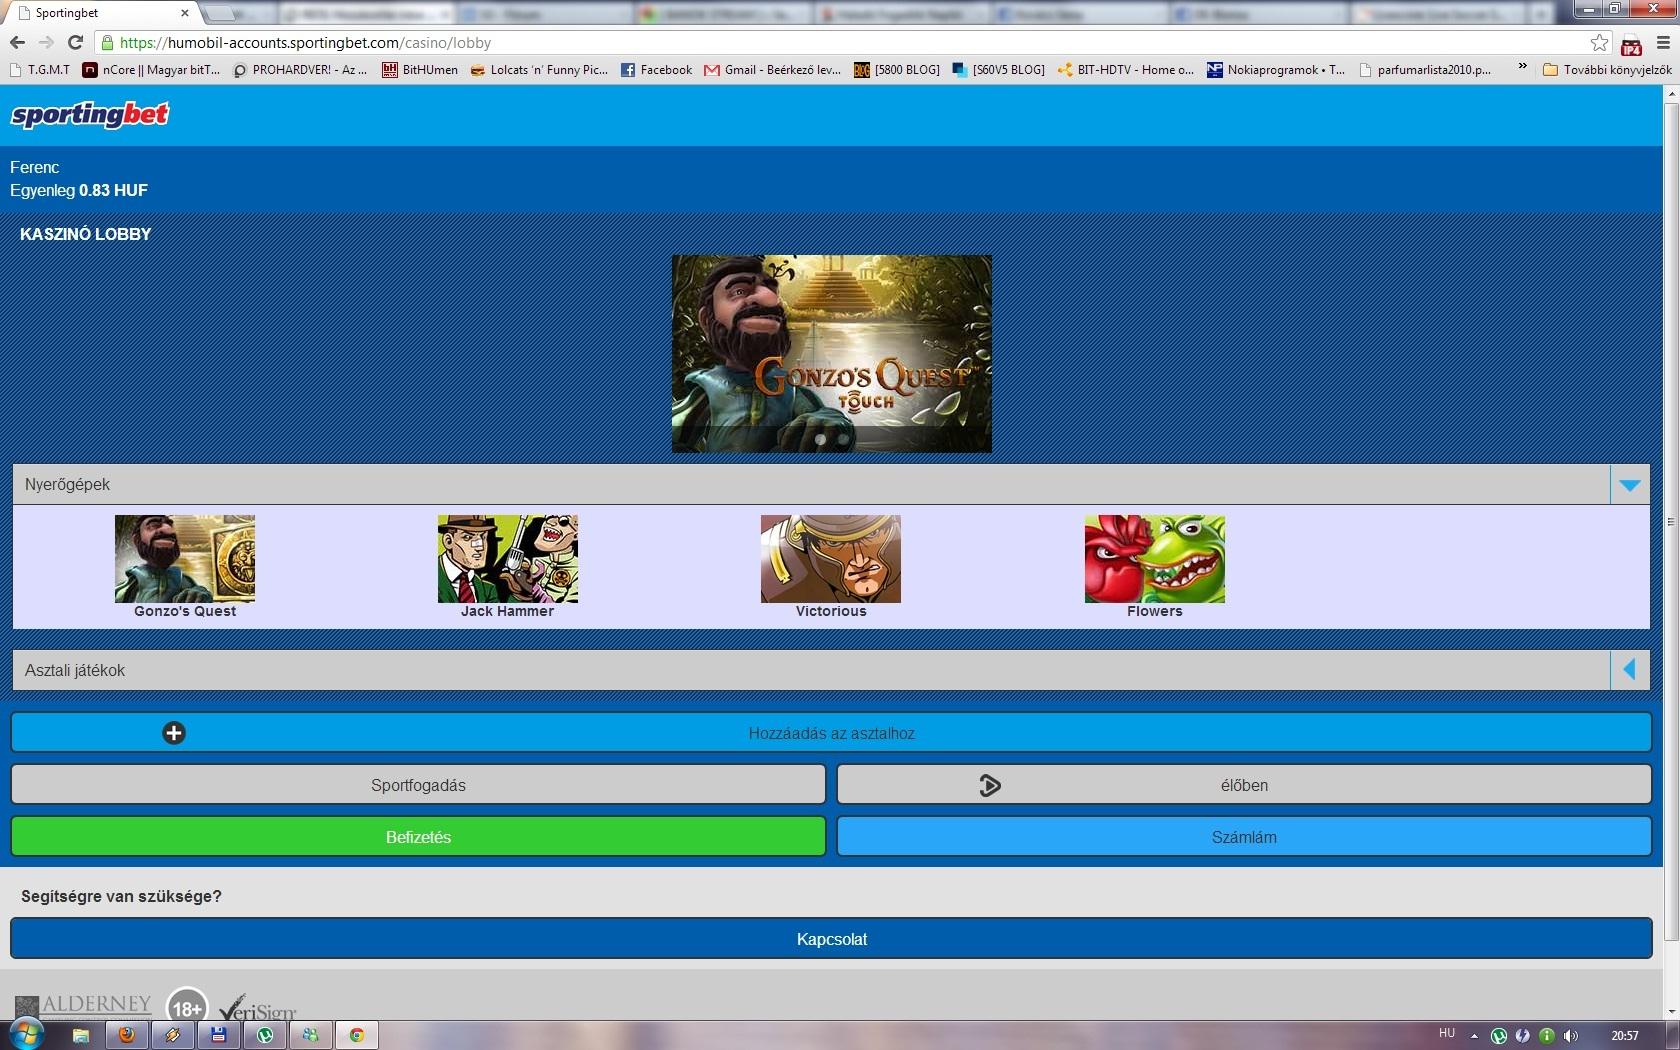Open the További könyvjelzők folder
Image resolution: width=1680 pixels, height=1050 pixels.
[x=1607, y=70]
